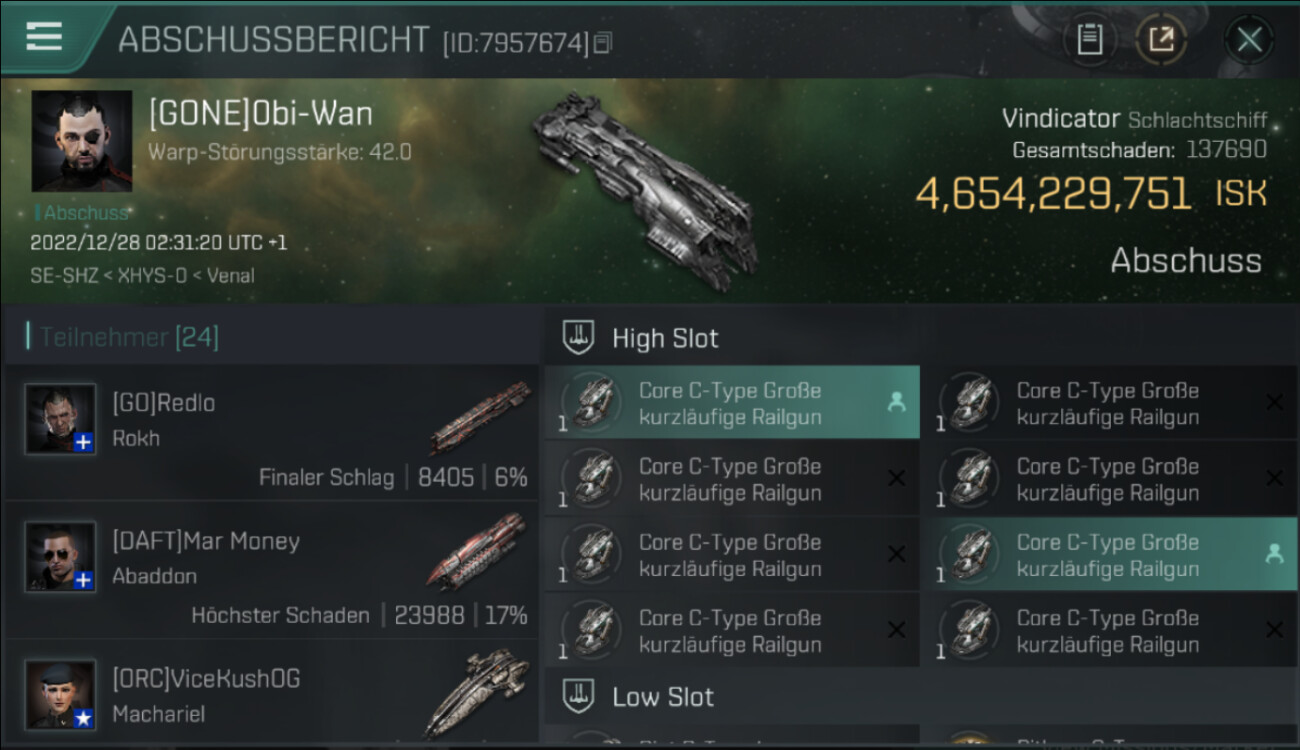Open Obi-Wan's character portrait

coord(82,141)
